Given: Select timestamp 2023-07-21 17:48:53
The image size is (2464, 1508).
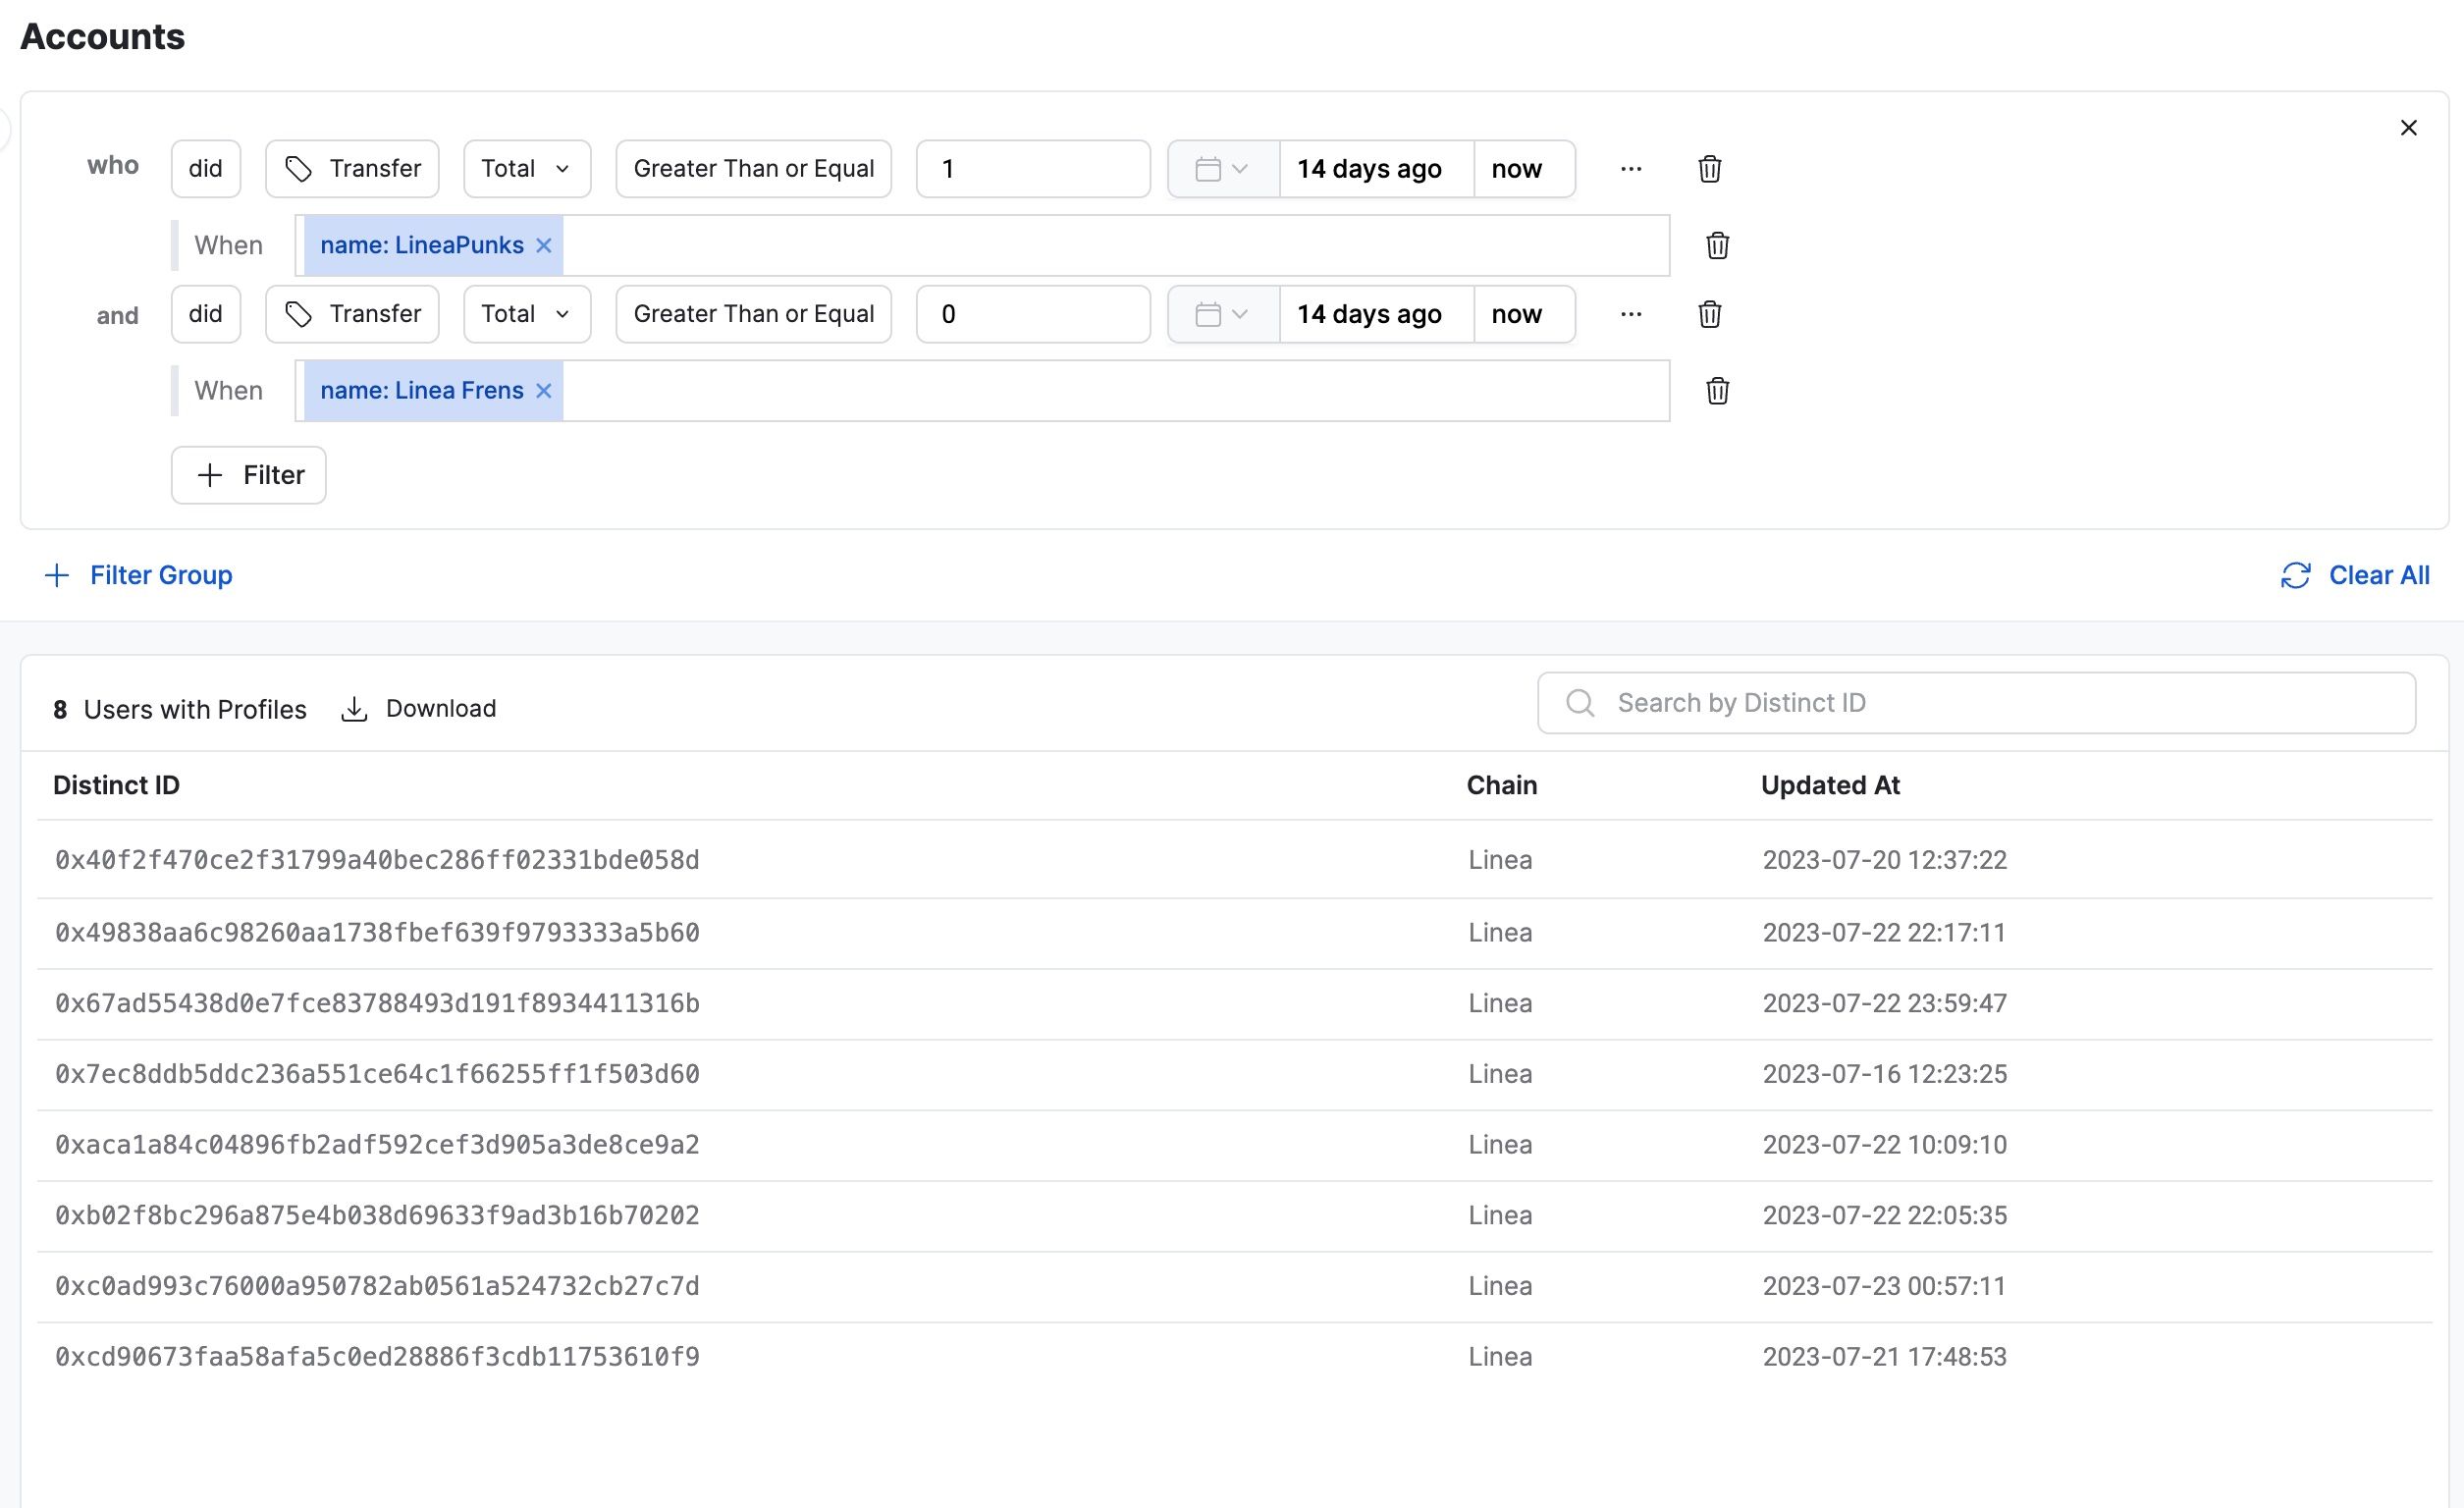Looking at the screenshot, I should coord(1884,1357).
